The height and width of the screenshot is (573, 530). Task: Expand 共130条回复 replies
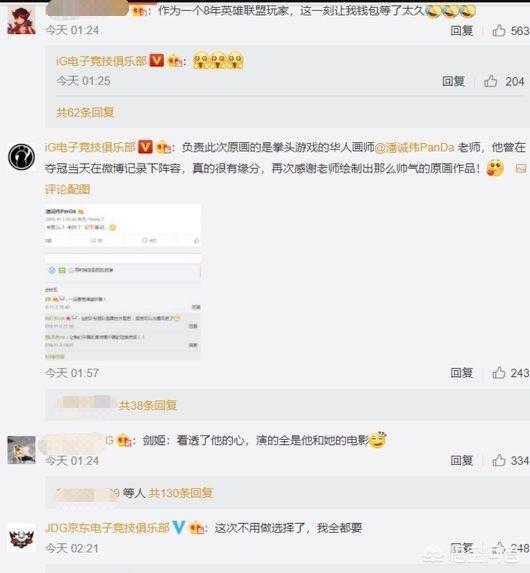tap(181, 493)
